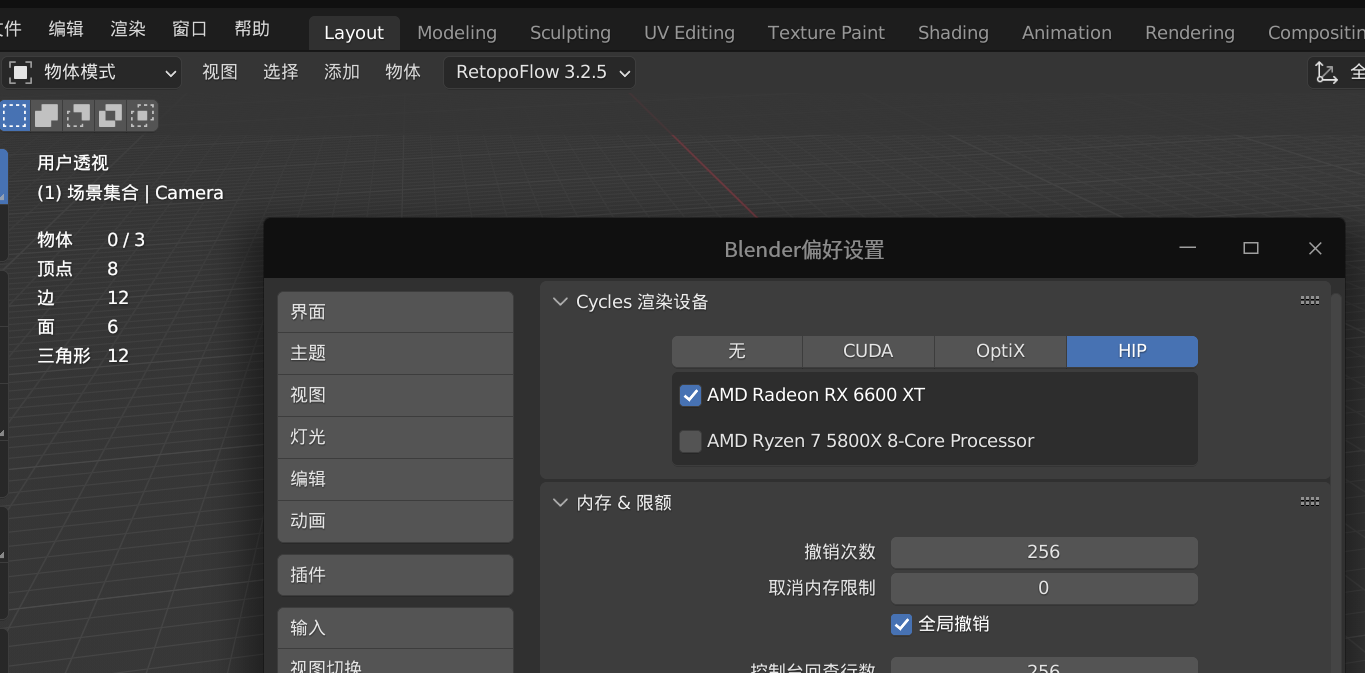Image resolution: width=1365 pixels, height=673 pixels.
Task: Open the Cycles render devices options grip icon
Action: pyautogui.click(x=1310, y=299)
